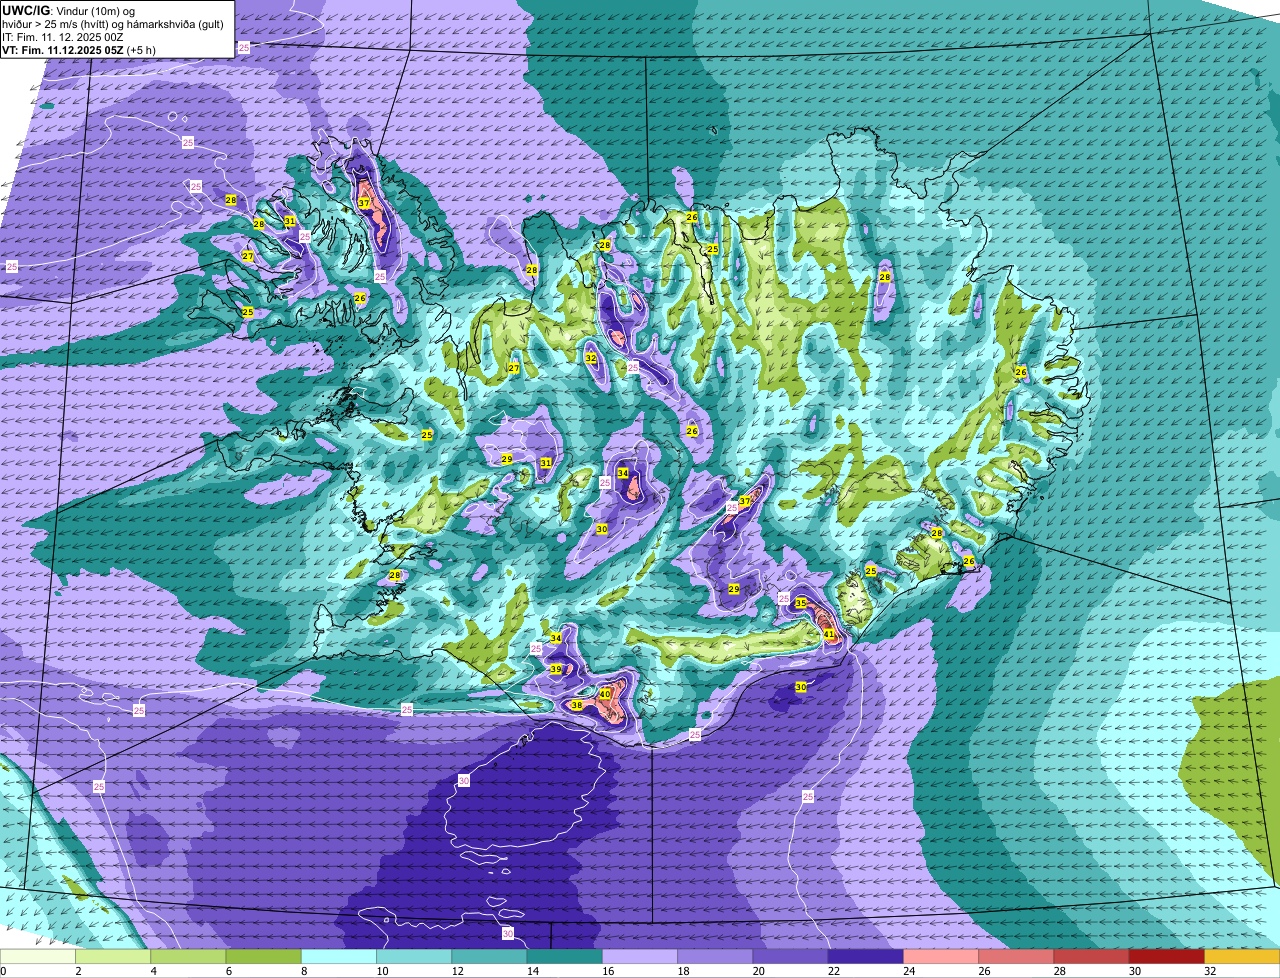Select the 10–12 light teal legend swatch
This screenshot has width=1280, height=978.
pos(414,956)
